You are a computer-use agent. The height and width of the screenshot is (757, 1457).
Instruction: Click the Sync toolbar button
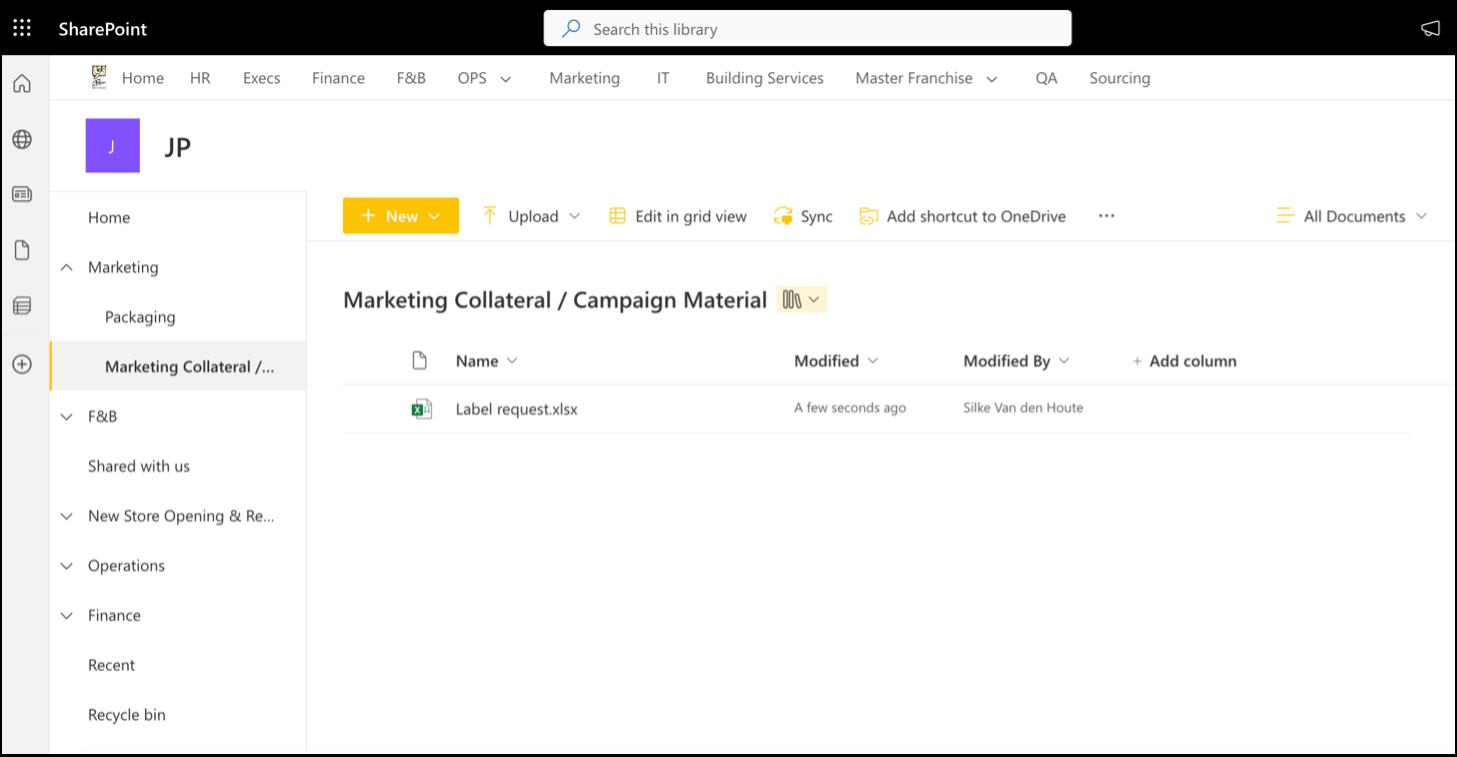pos(802,216)
